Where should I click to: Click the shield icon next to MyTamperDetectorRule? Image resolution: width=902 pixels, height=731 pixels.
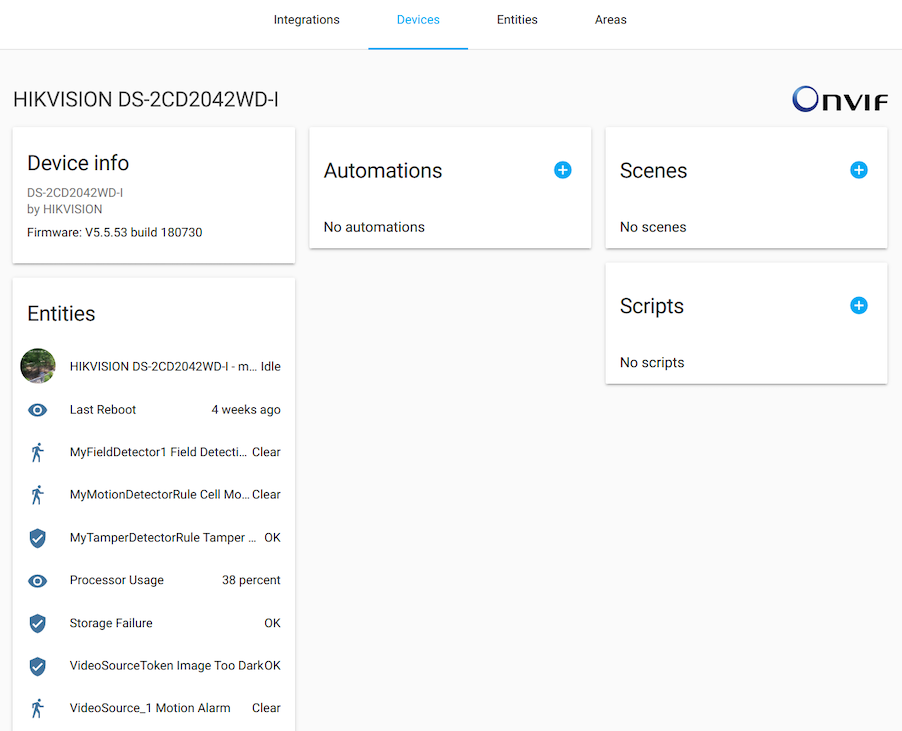37,537
